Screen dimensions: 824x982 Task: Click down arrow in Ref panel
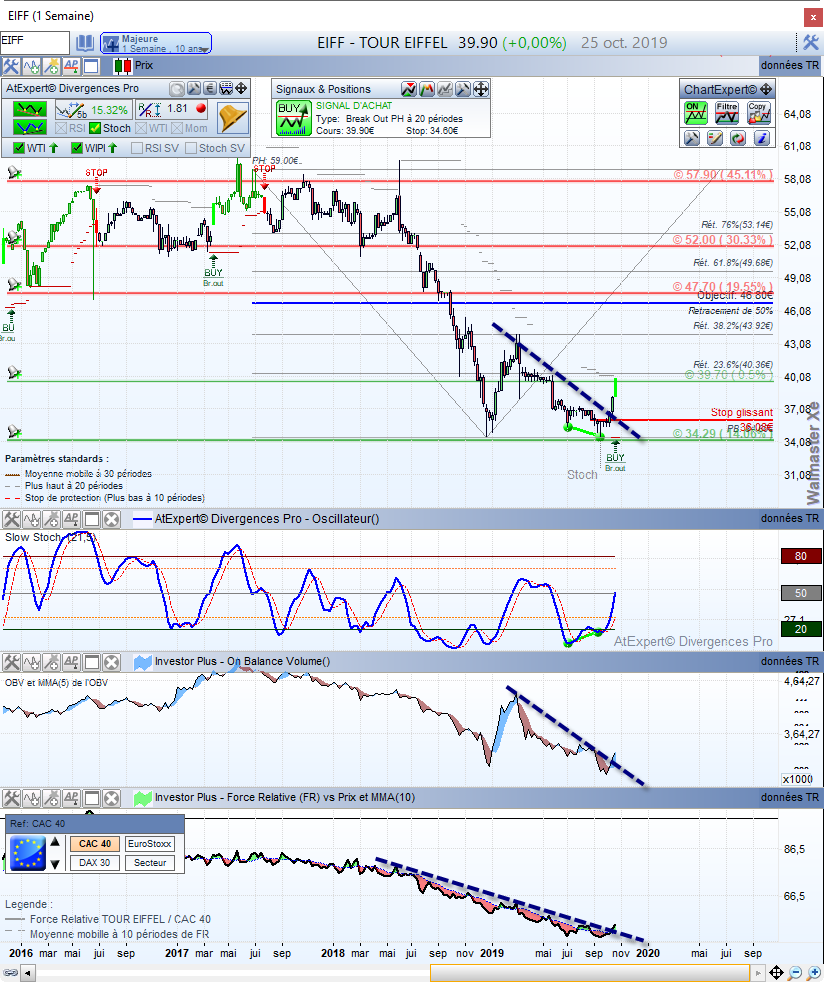click(55, 864)
